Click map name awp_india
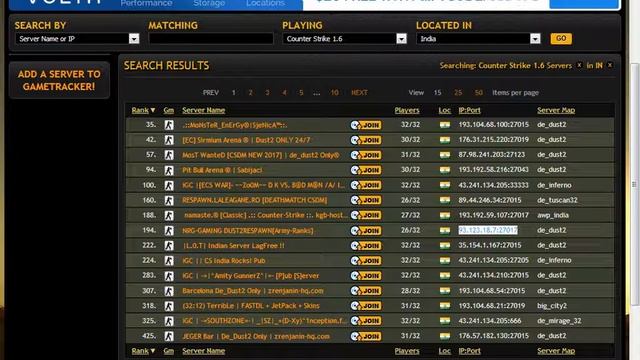 (x=553, y=215)
